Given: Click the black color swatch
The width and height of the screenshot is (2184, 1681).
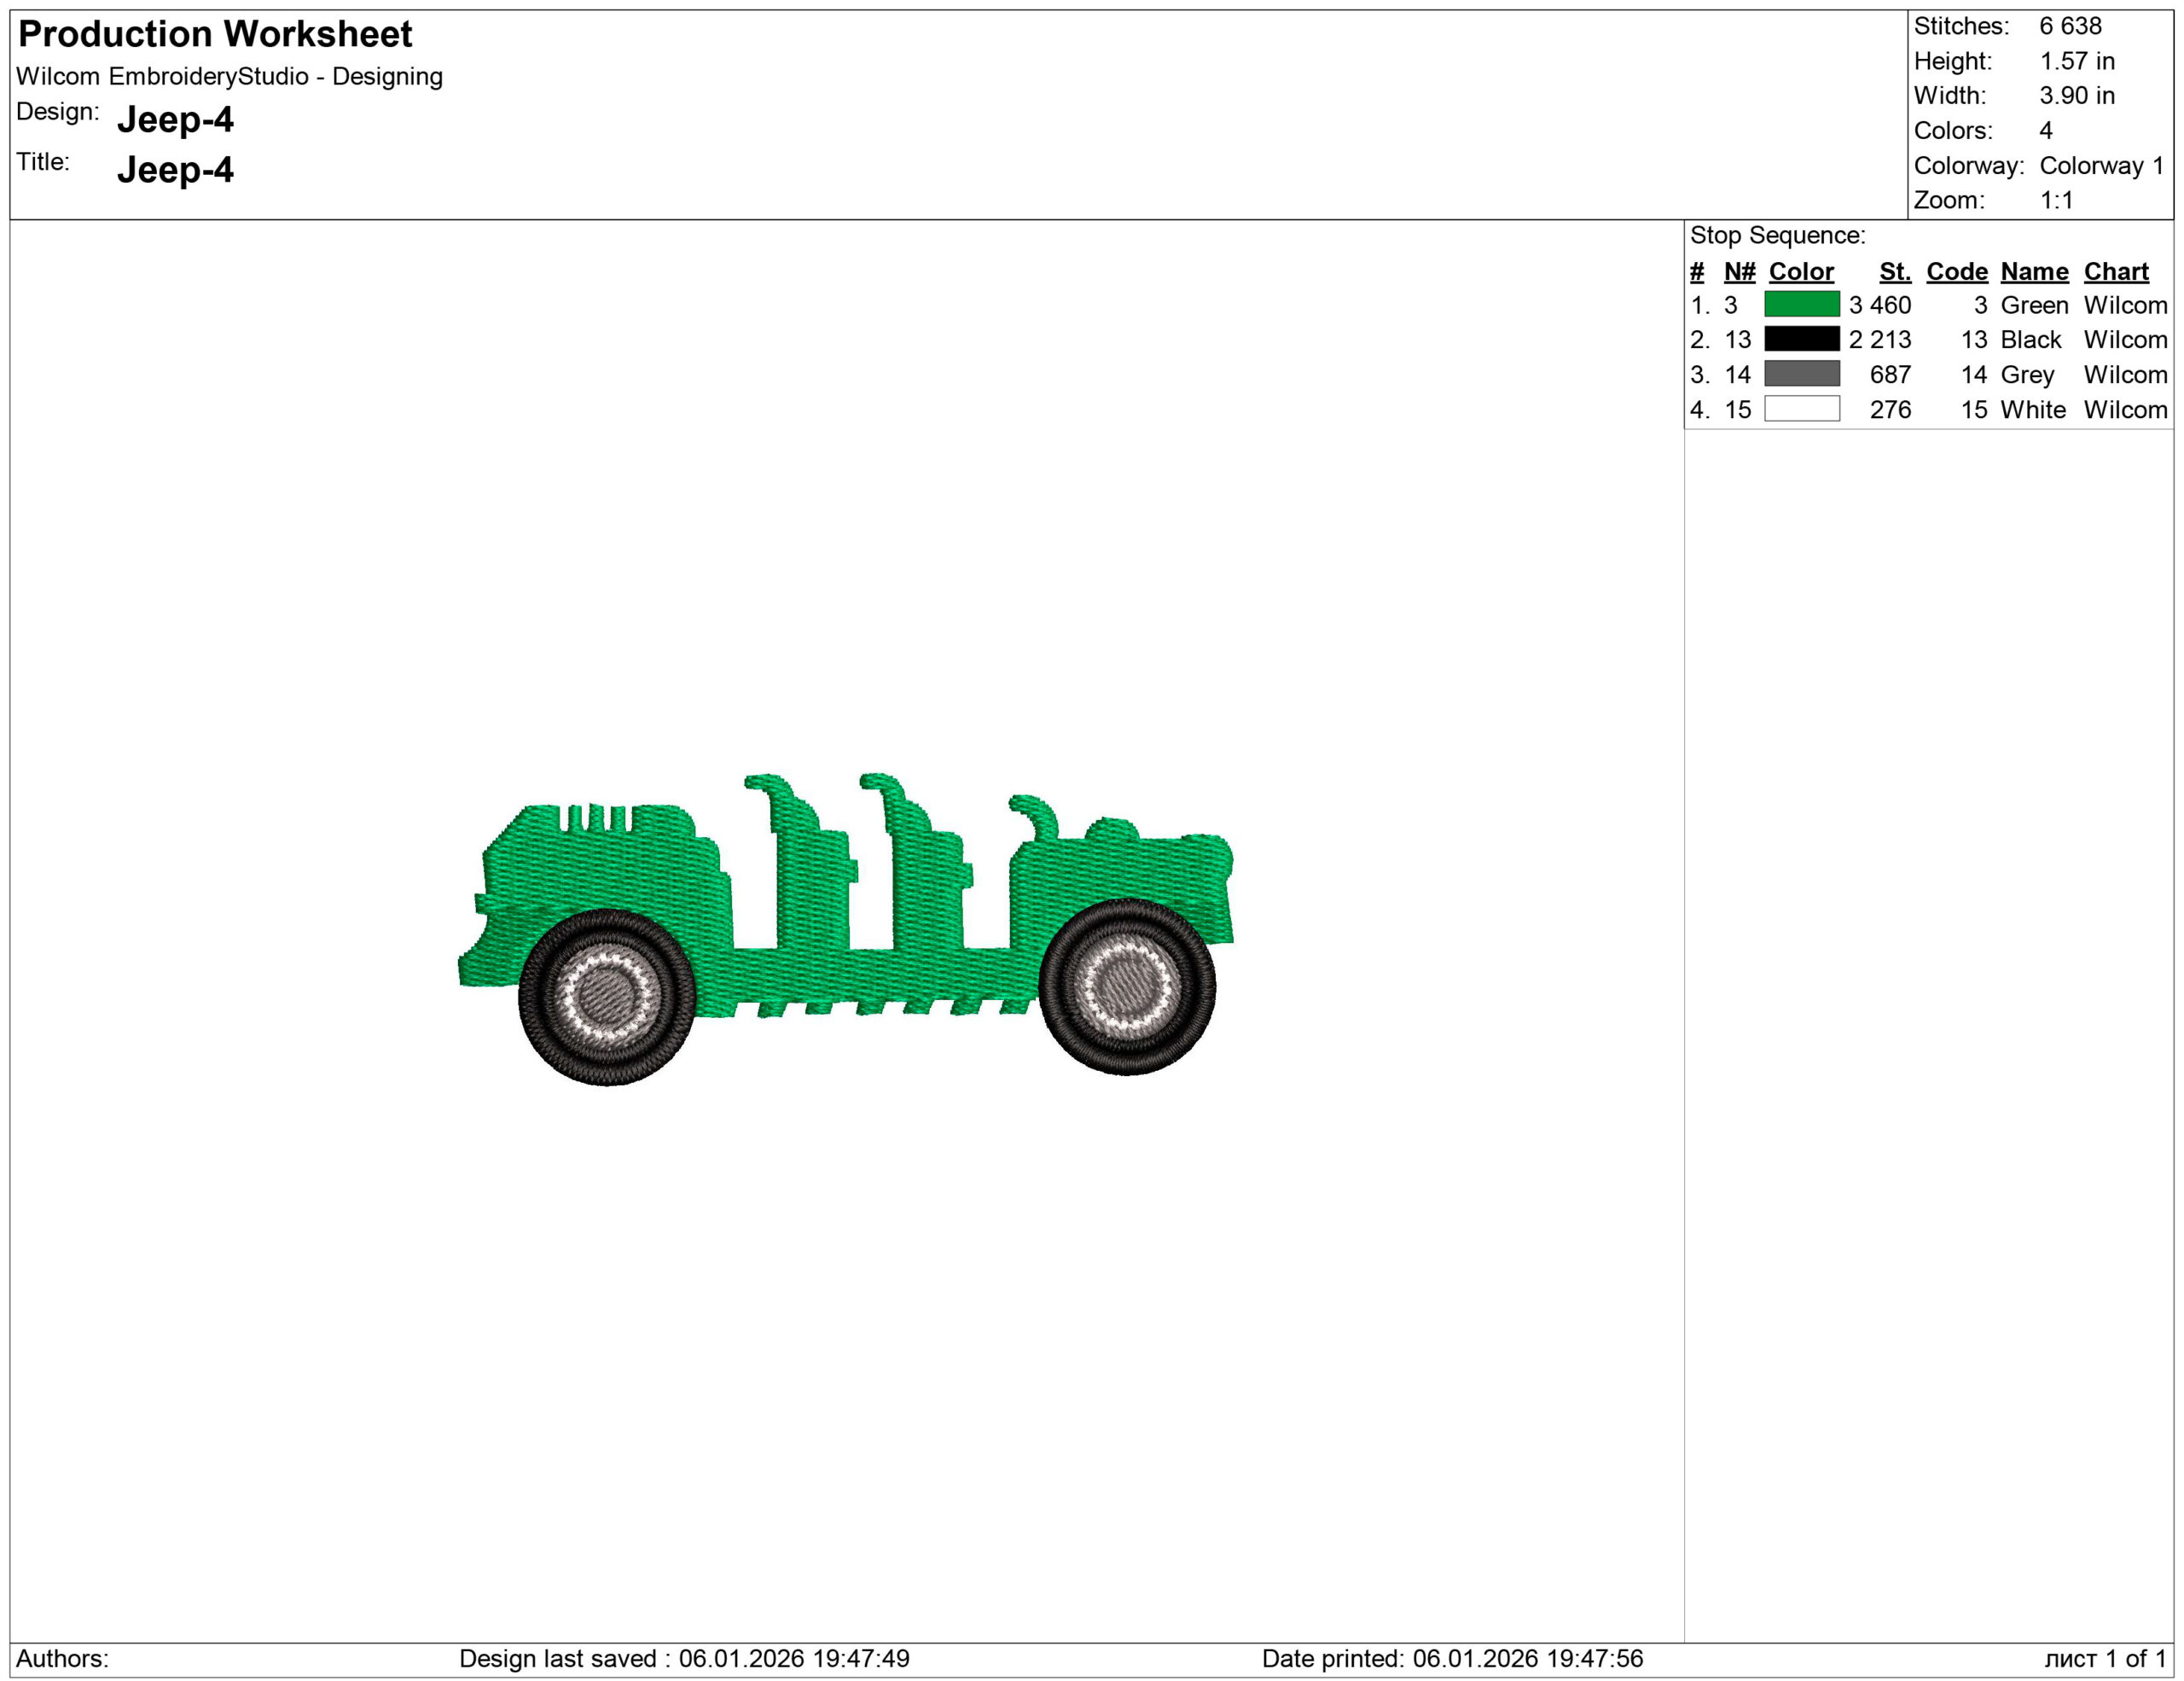Looking at the screenshot, I should tap(1801, 339).
